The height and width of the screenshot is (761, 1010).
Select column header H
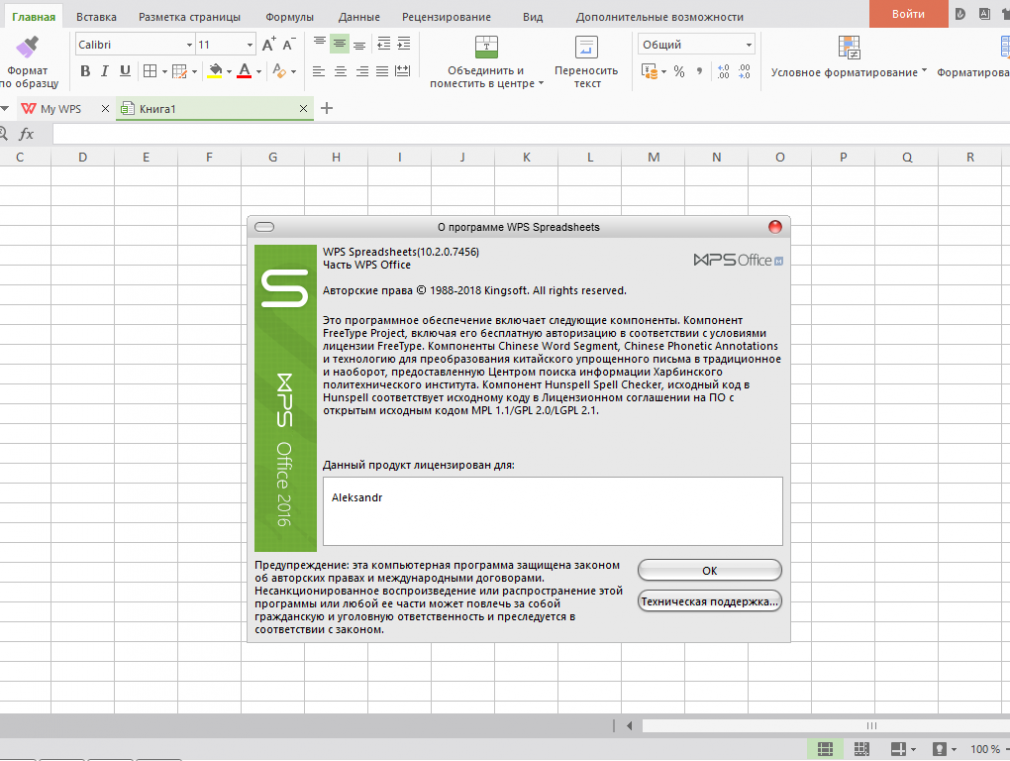click(336, 157)
